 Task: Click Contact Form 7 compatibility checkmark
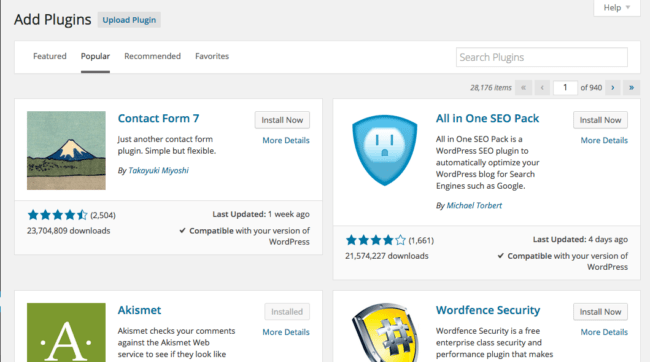(182, 231)
